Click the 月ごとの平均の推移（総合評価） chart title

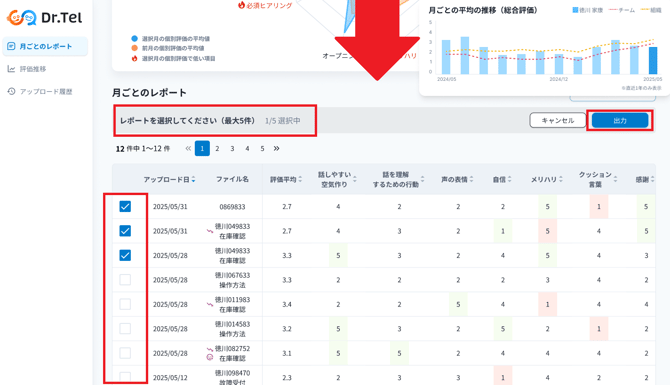(x=483, y=10)
